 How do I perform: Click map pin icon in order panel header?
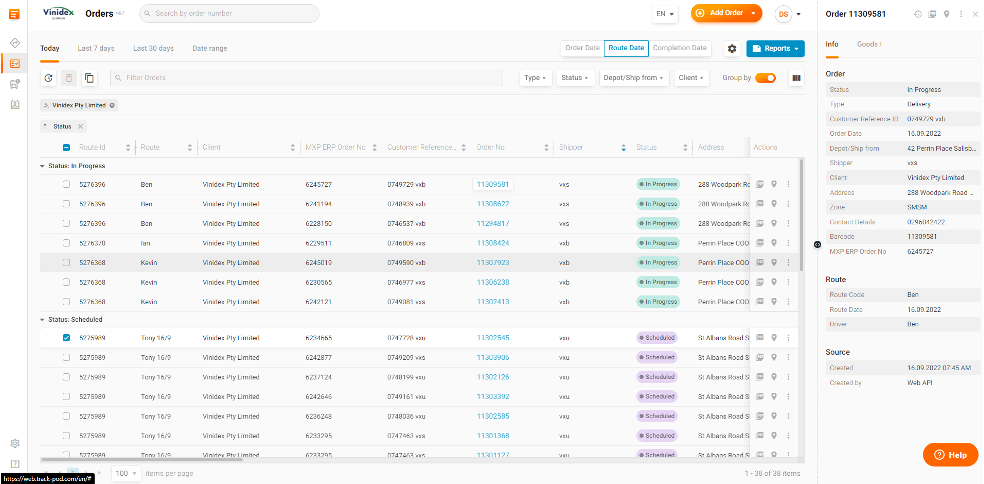tap(946, 14)
